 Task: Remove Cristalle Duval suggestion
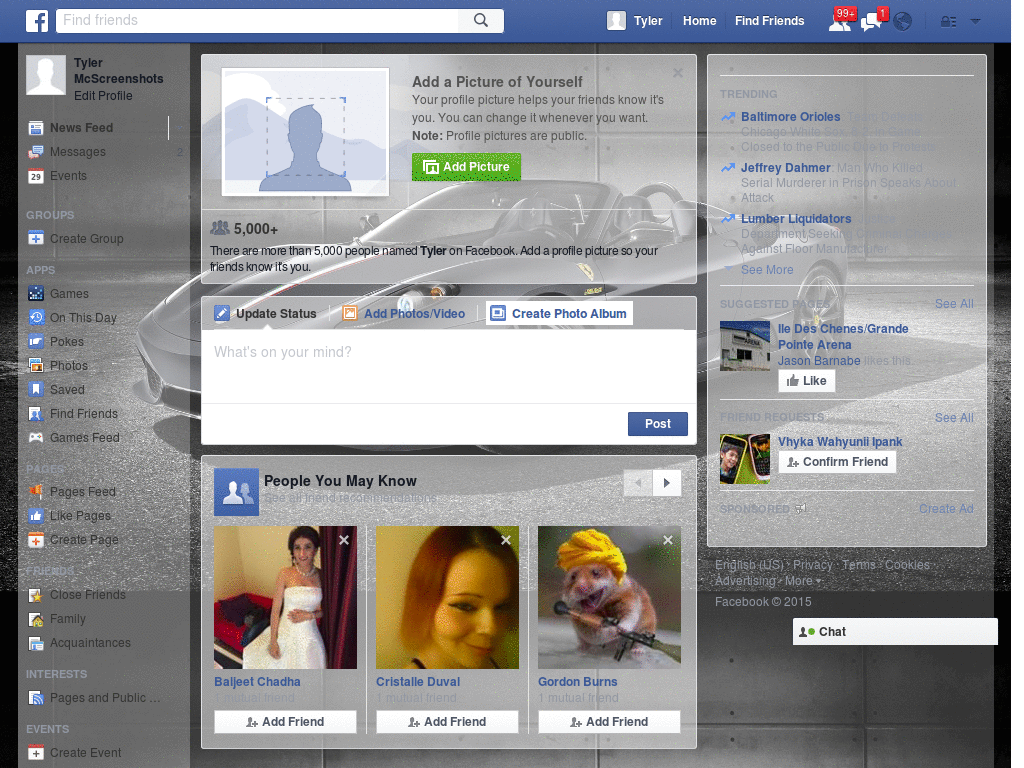506,540
